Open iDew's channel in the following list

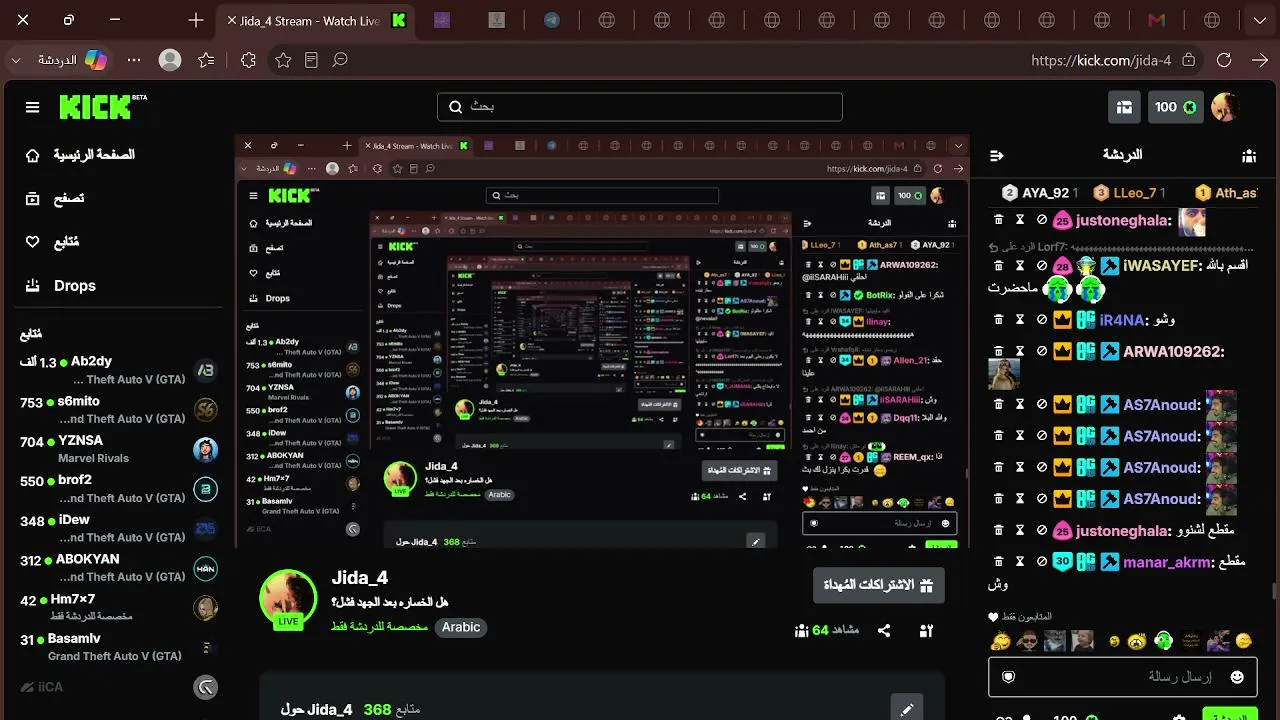(118, 528)
